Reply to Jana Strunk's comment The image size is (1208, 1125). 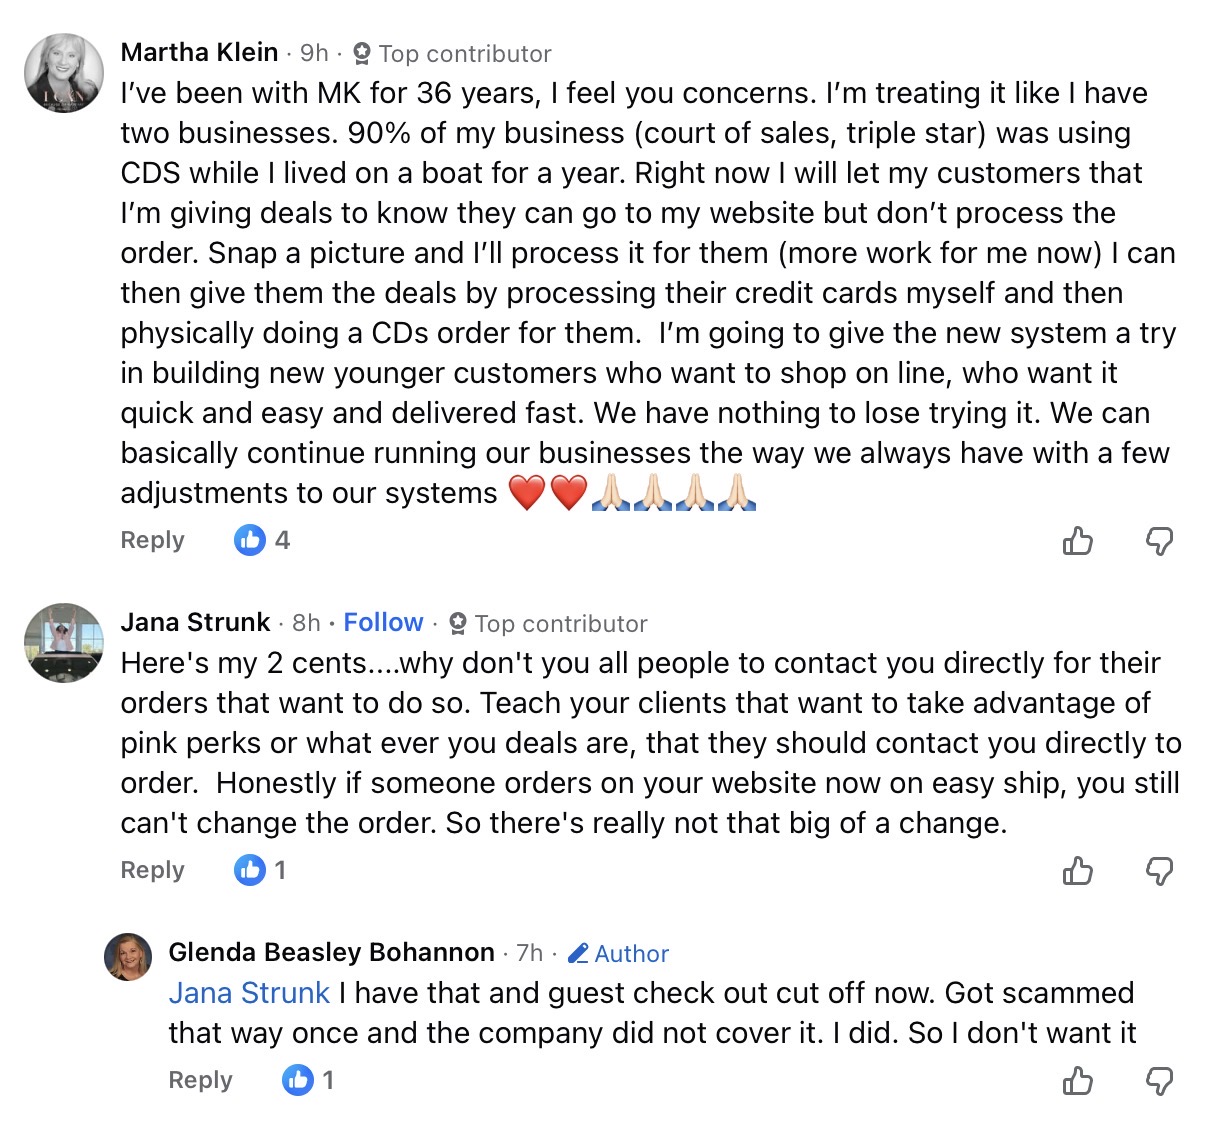(152, 870)
